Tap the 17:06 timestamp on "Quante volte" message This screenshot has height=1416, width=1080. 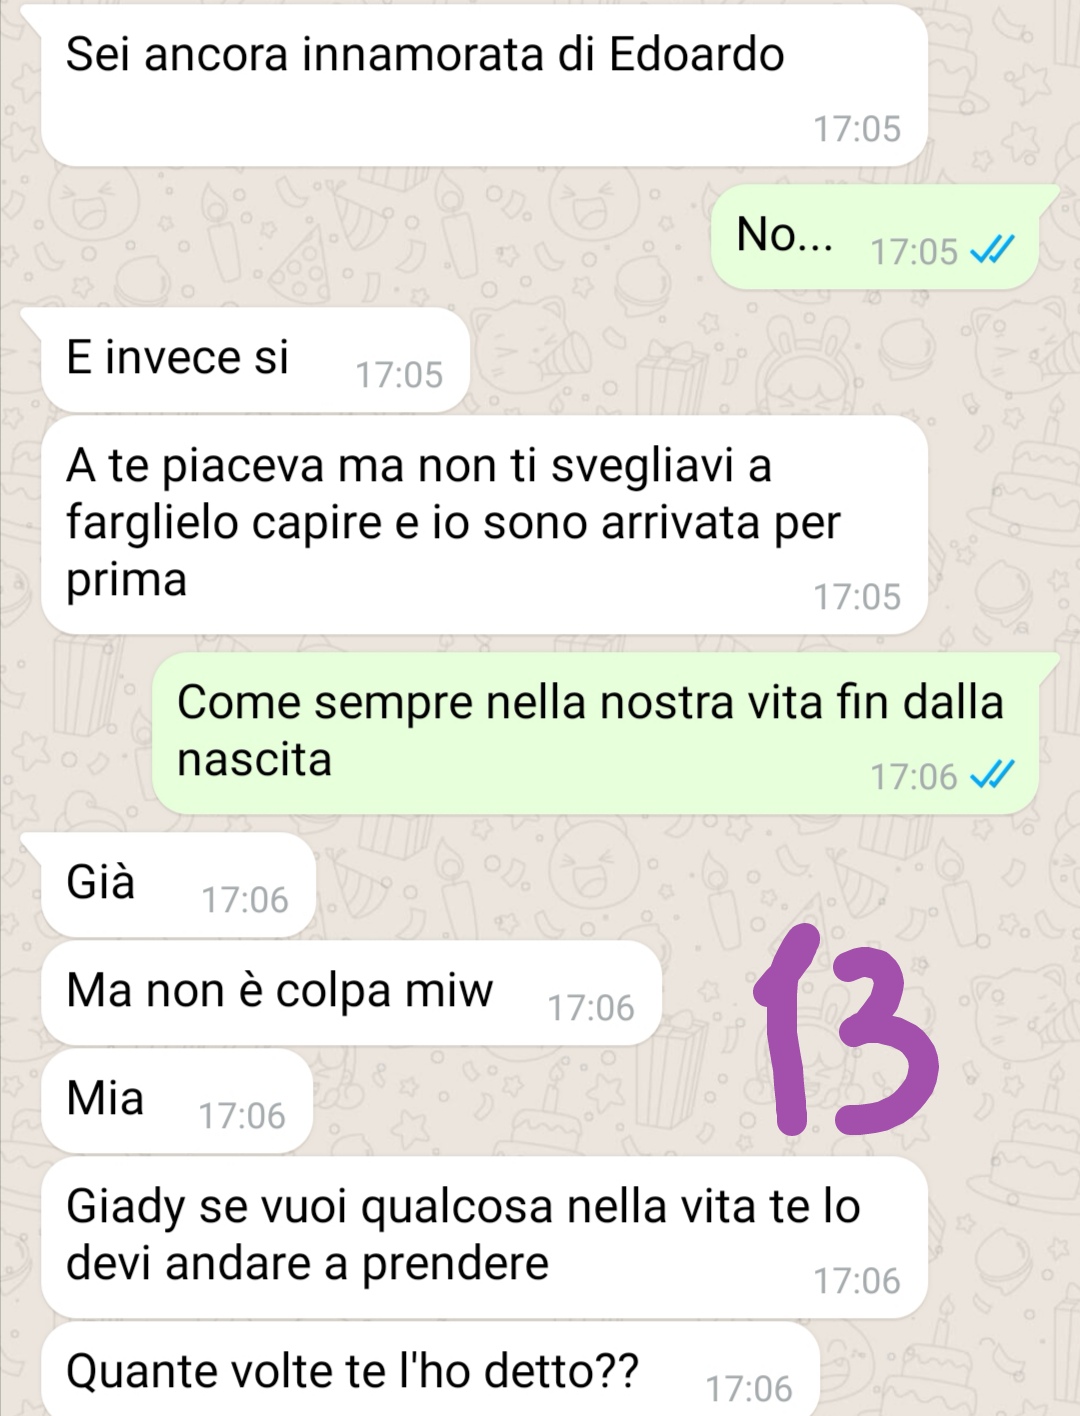[x=749, y=1389]
